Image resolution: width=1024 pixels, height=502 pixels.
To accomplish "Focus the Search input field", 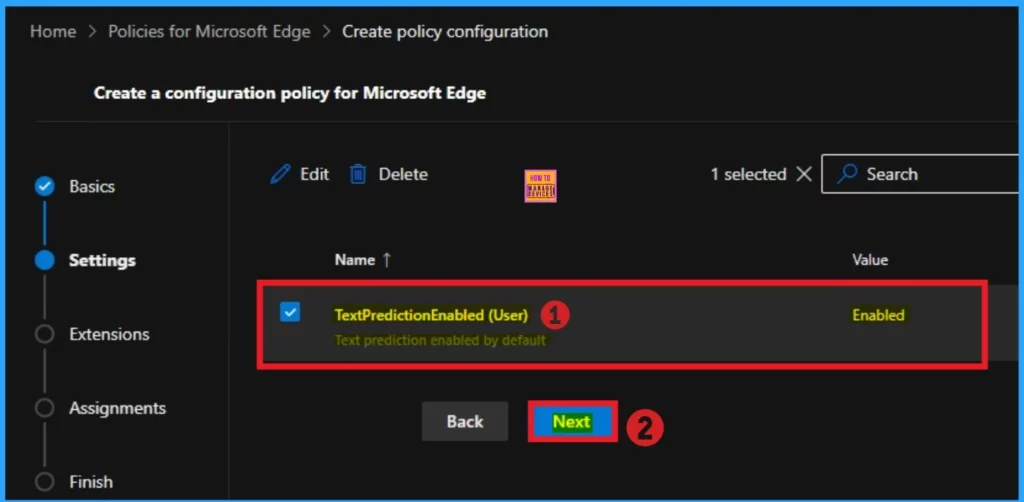I will point(922,174).
